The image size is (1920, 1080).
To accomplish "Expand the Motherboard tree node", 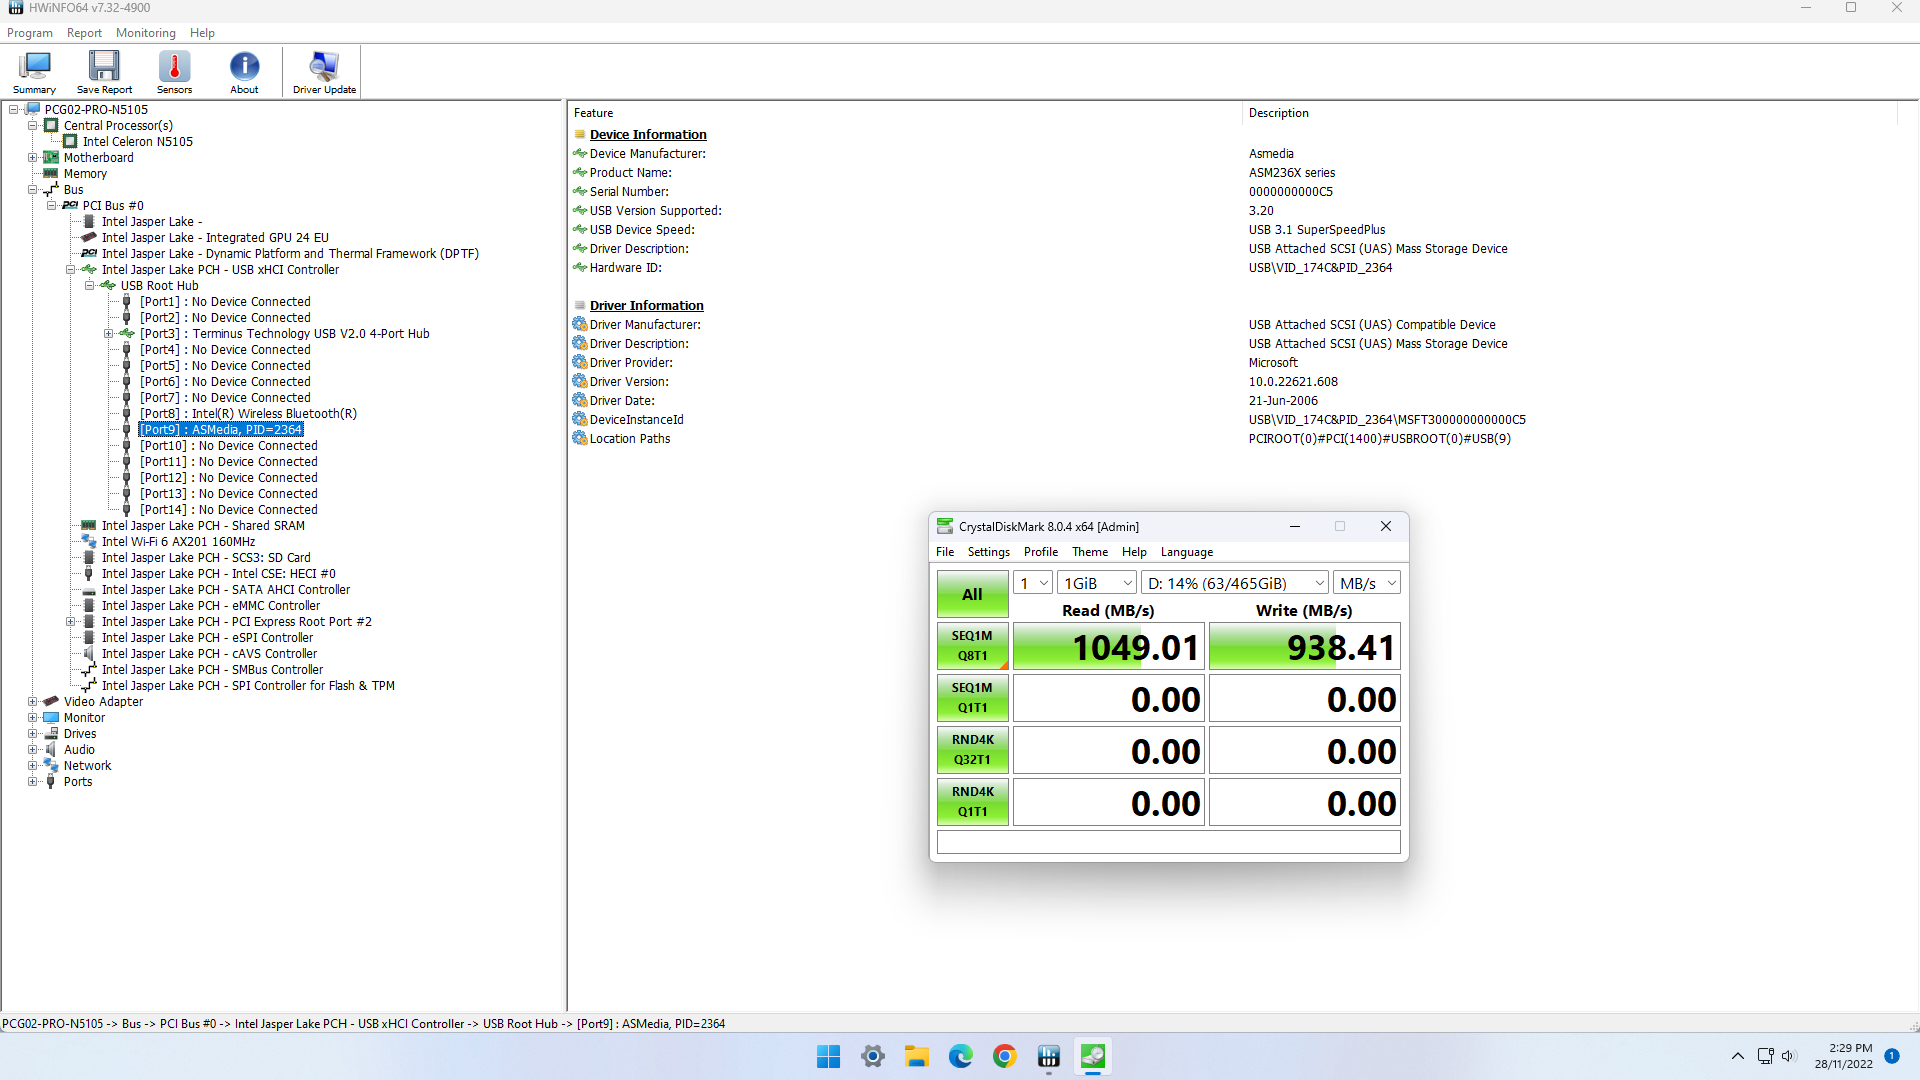I will [33, 158].
